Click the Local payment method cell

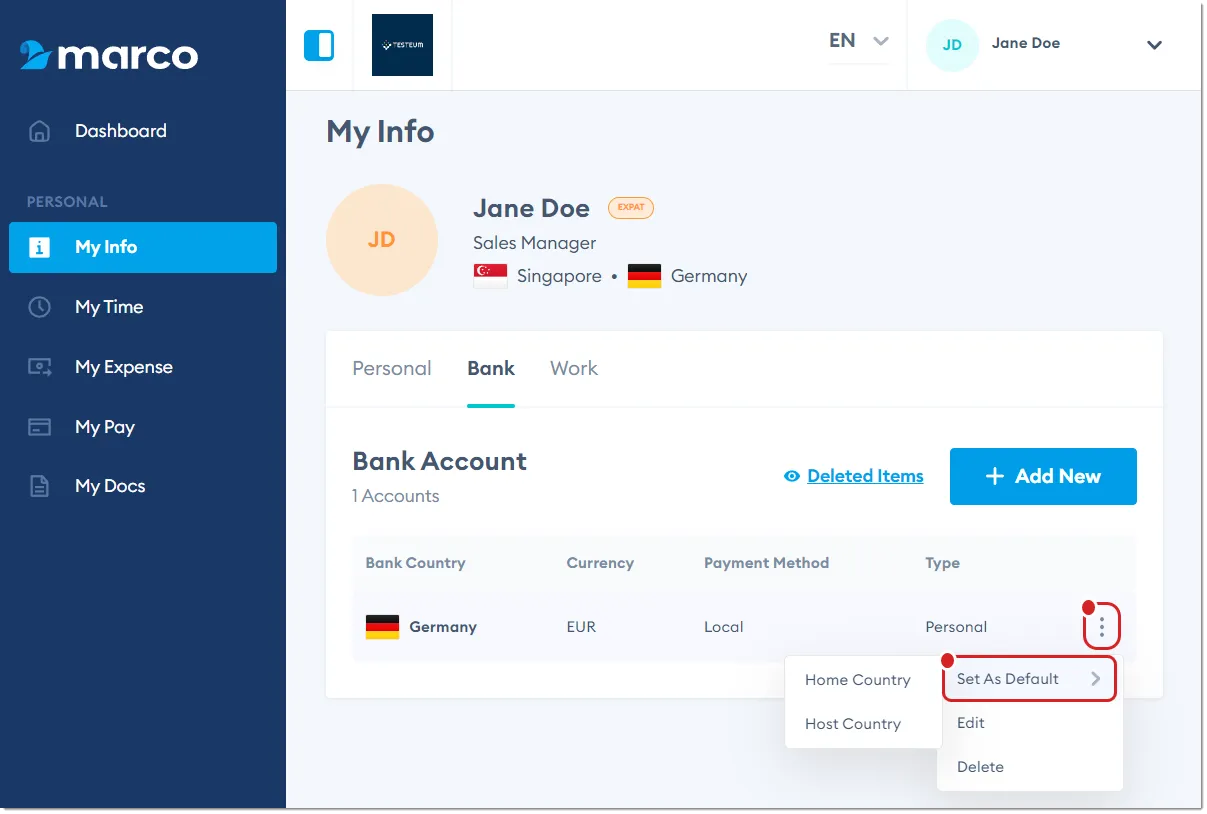pos(723,627)
